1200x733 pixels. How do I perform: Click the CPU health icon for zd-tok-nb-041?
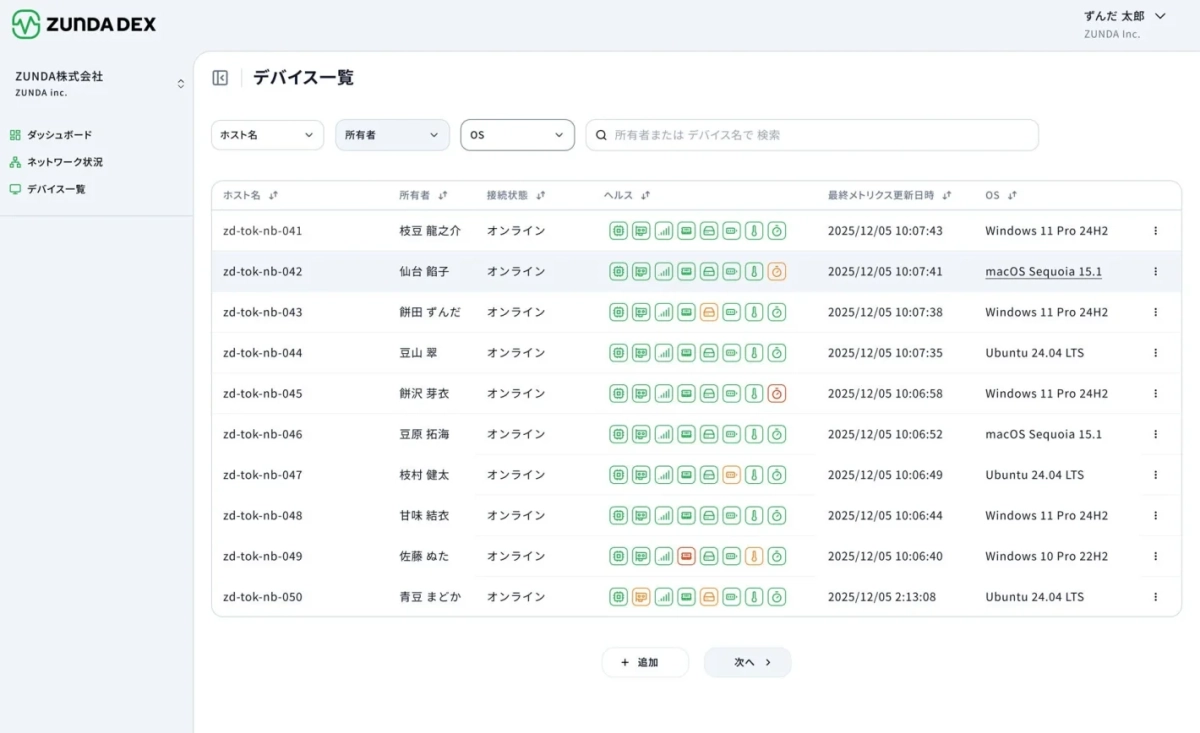[618, 230]
